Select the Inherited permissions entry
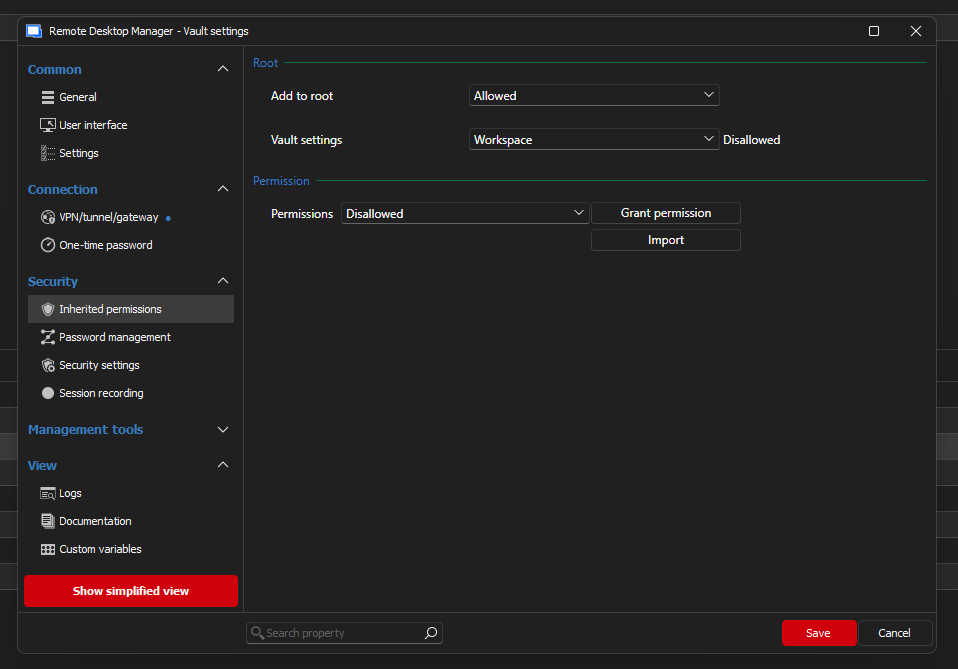The width and height of the screenshot is (958, 669). click(131, 309)
